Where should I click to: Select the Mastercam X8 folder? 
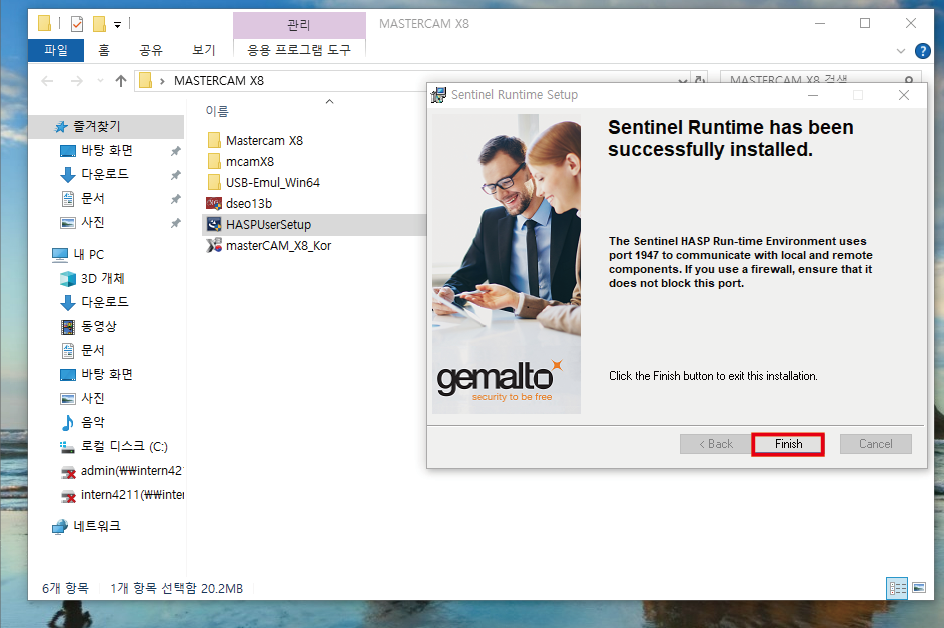click(x=264, y=140)
